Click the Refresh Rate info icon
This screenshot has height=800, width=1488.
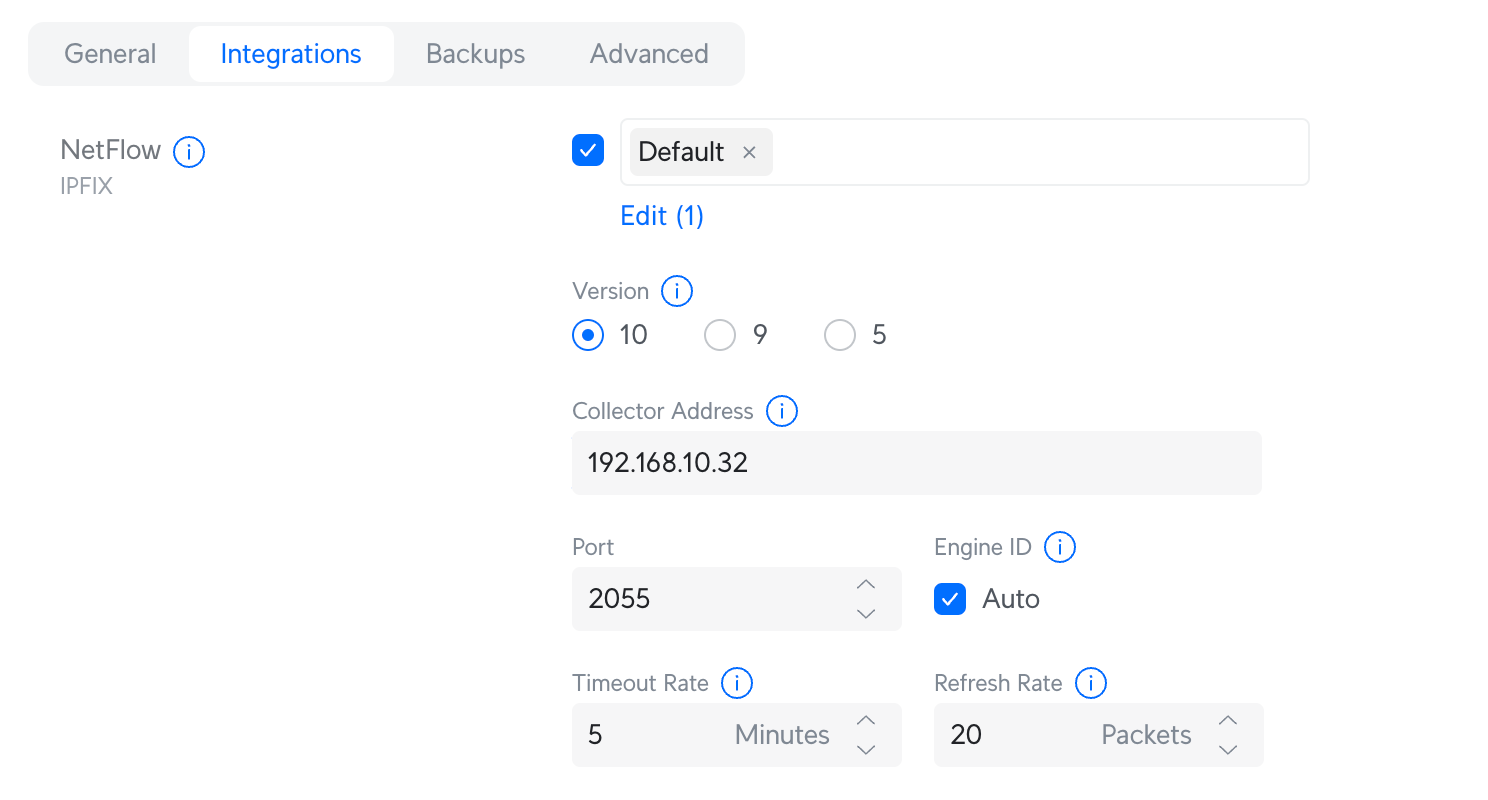point(1090,683)
